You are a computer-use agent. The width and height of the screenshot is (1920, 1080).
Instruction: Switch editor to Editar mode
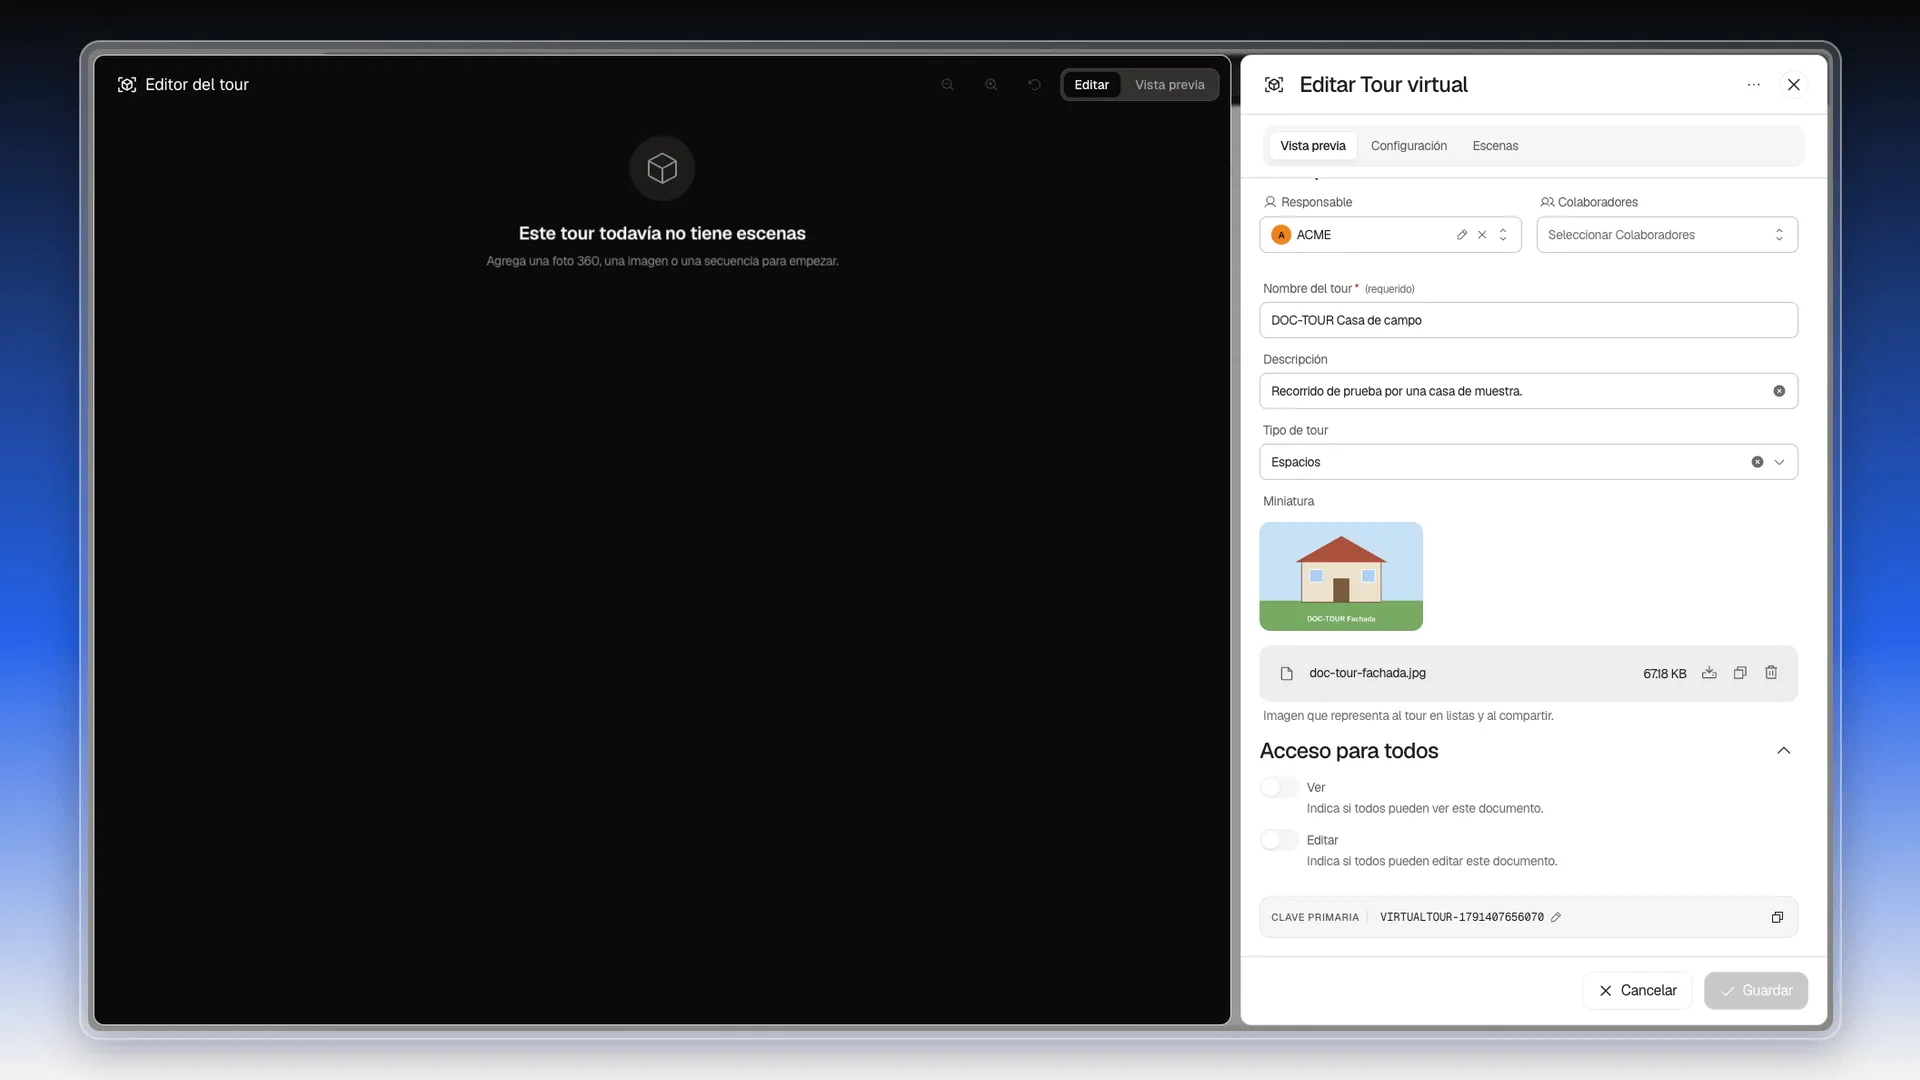pyautogui.click(x=1091, y=85)
